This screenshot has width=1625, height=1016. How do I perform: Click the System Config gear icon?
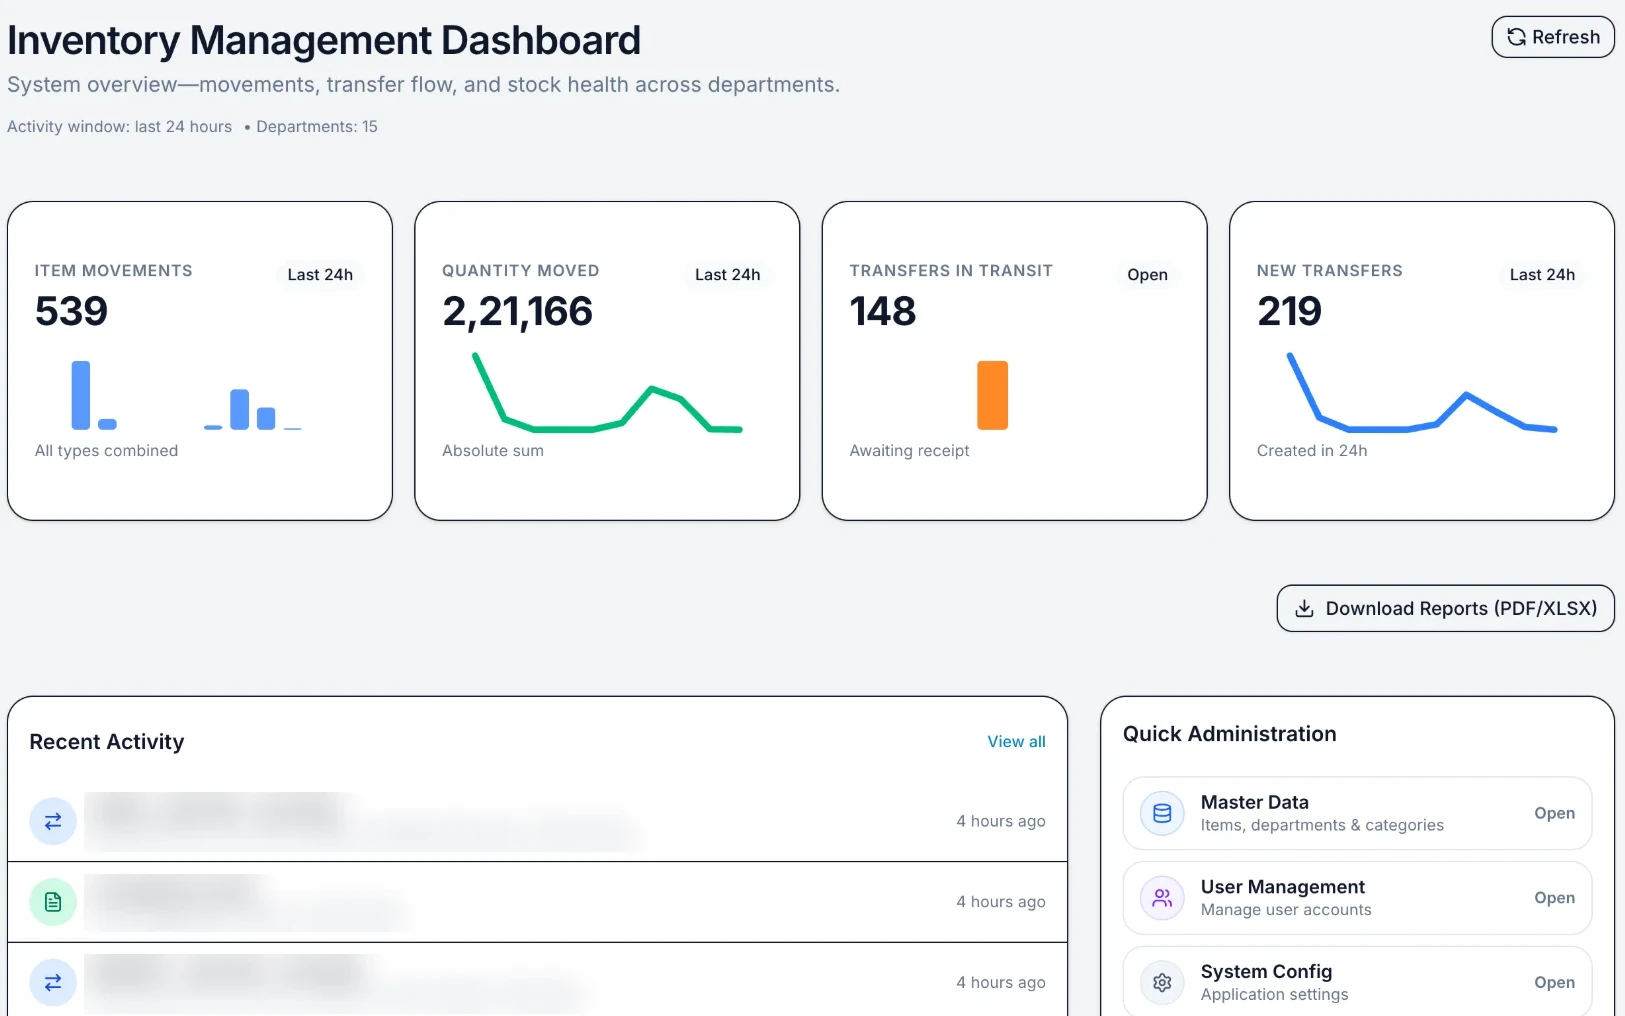(1162, 983)
